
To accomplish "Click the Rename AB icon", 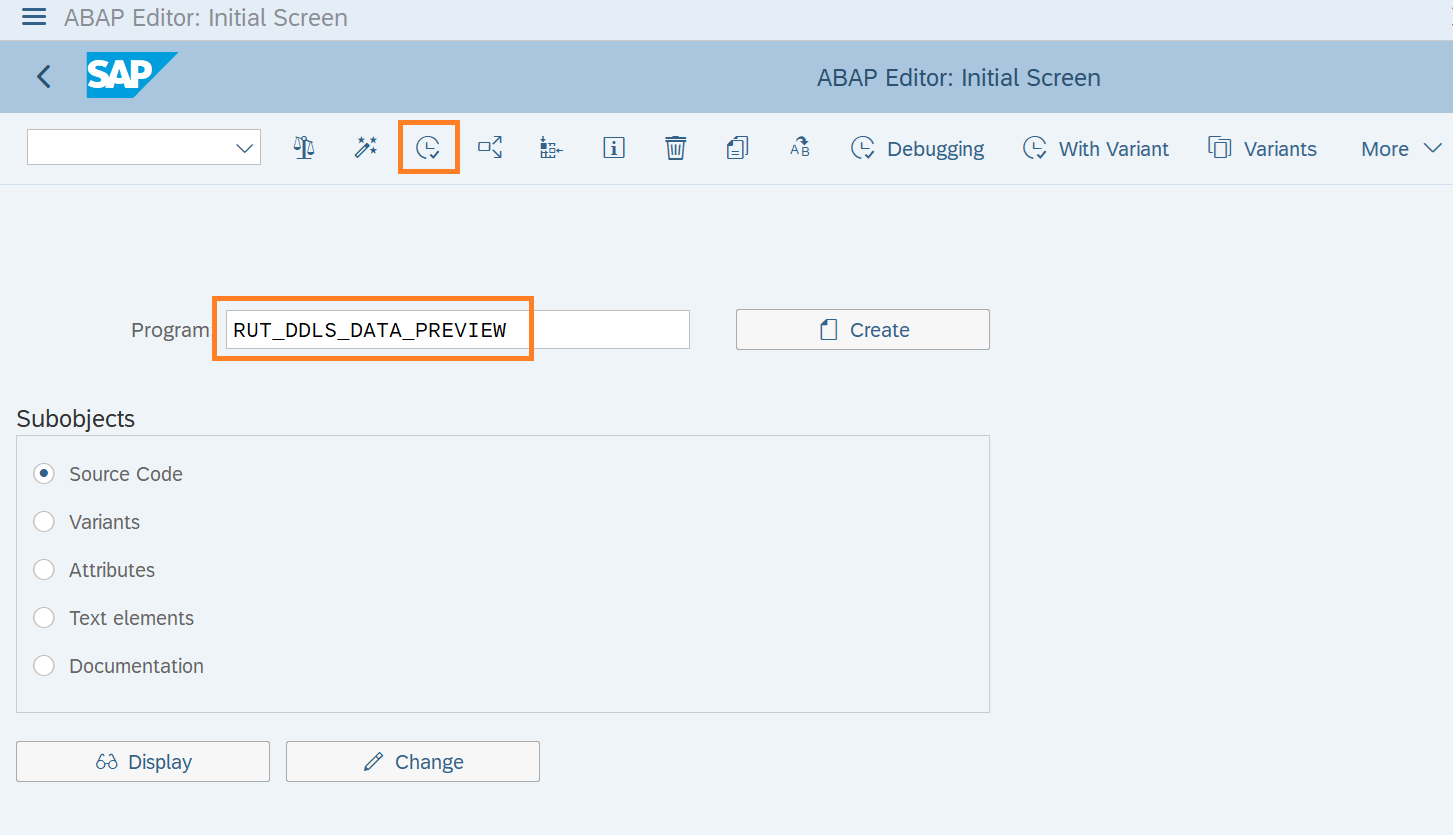I will pos(800,148).
